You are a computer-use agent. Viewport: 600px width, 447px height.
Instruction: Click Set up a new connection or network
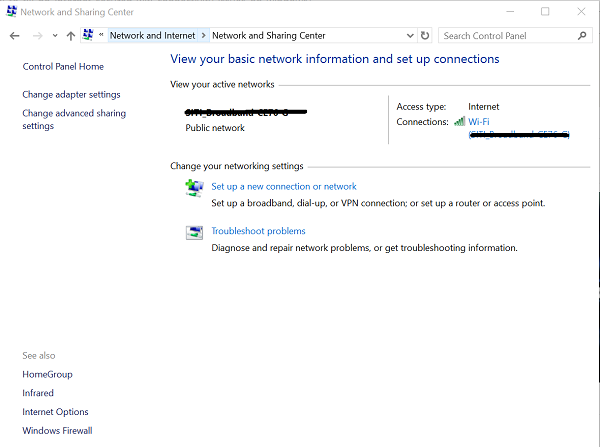pos(284,186)
